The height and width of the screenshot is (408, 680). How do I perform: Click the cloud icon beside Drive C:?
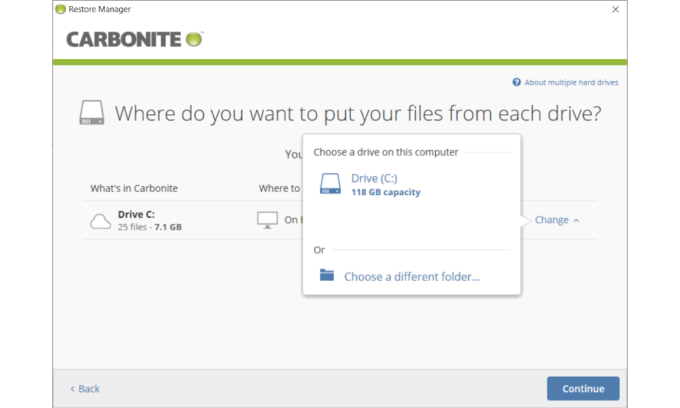100,221
